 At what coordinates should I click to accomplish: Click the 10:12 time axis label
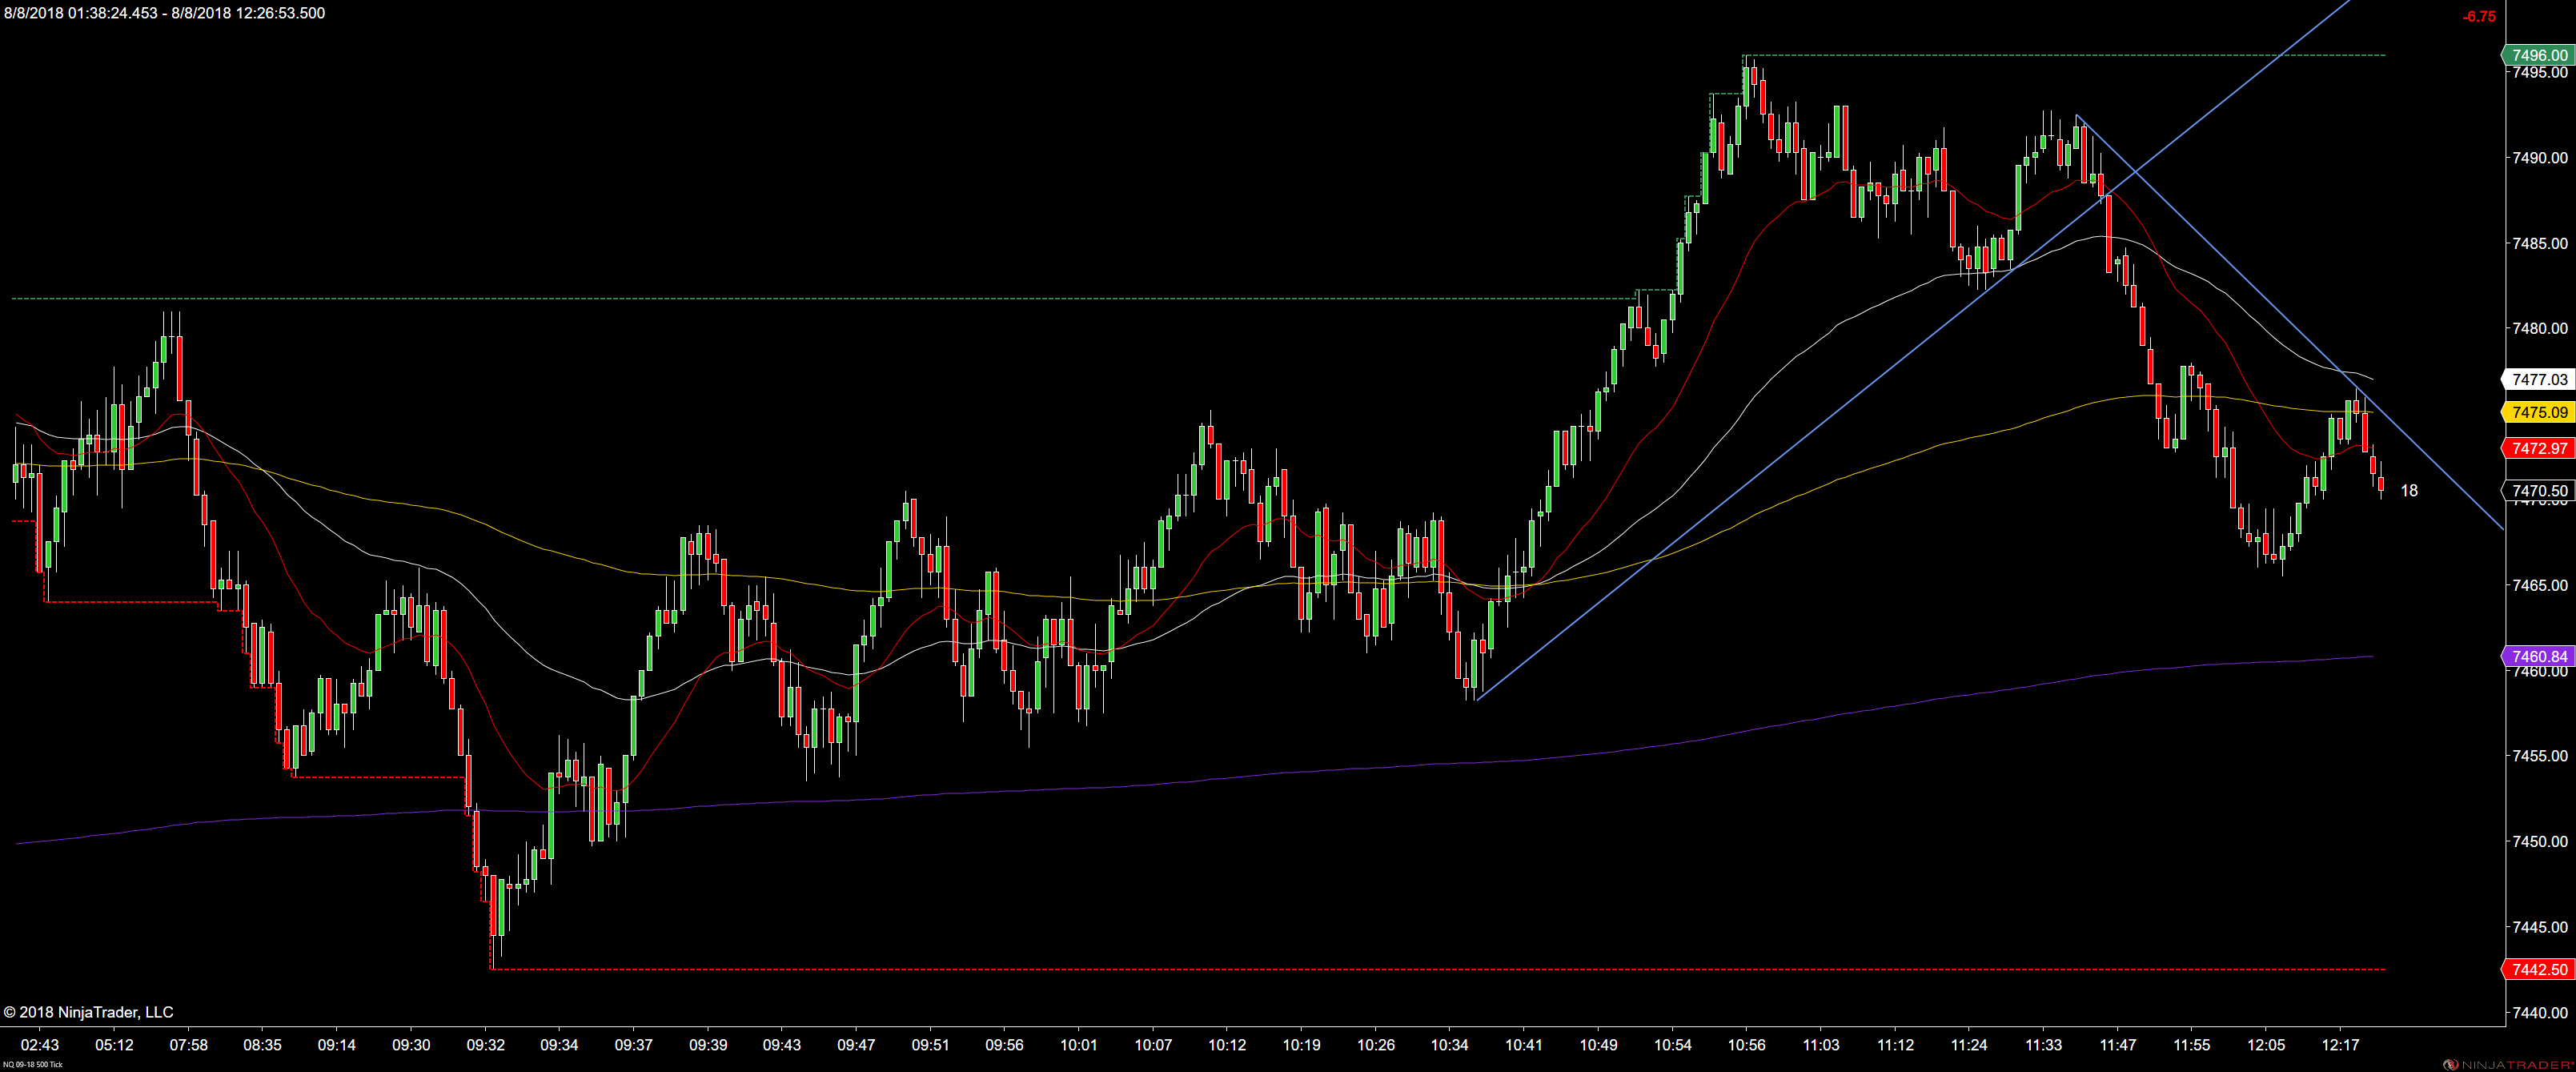pyautogui.click(x=1227, y=1045)
